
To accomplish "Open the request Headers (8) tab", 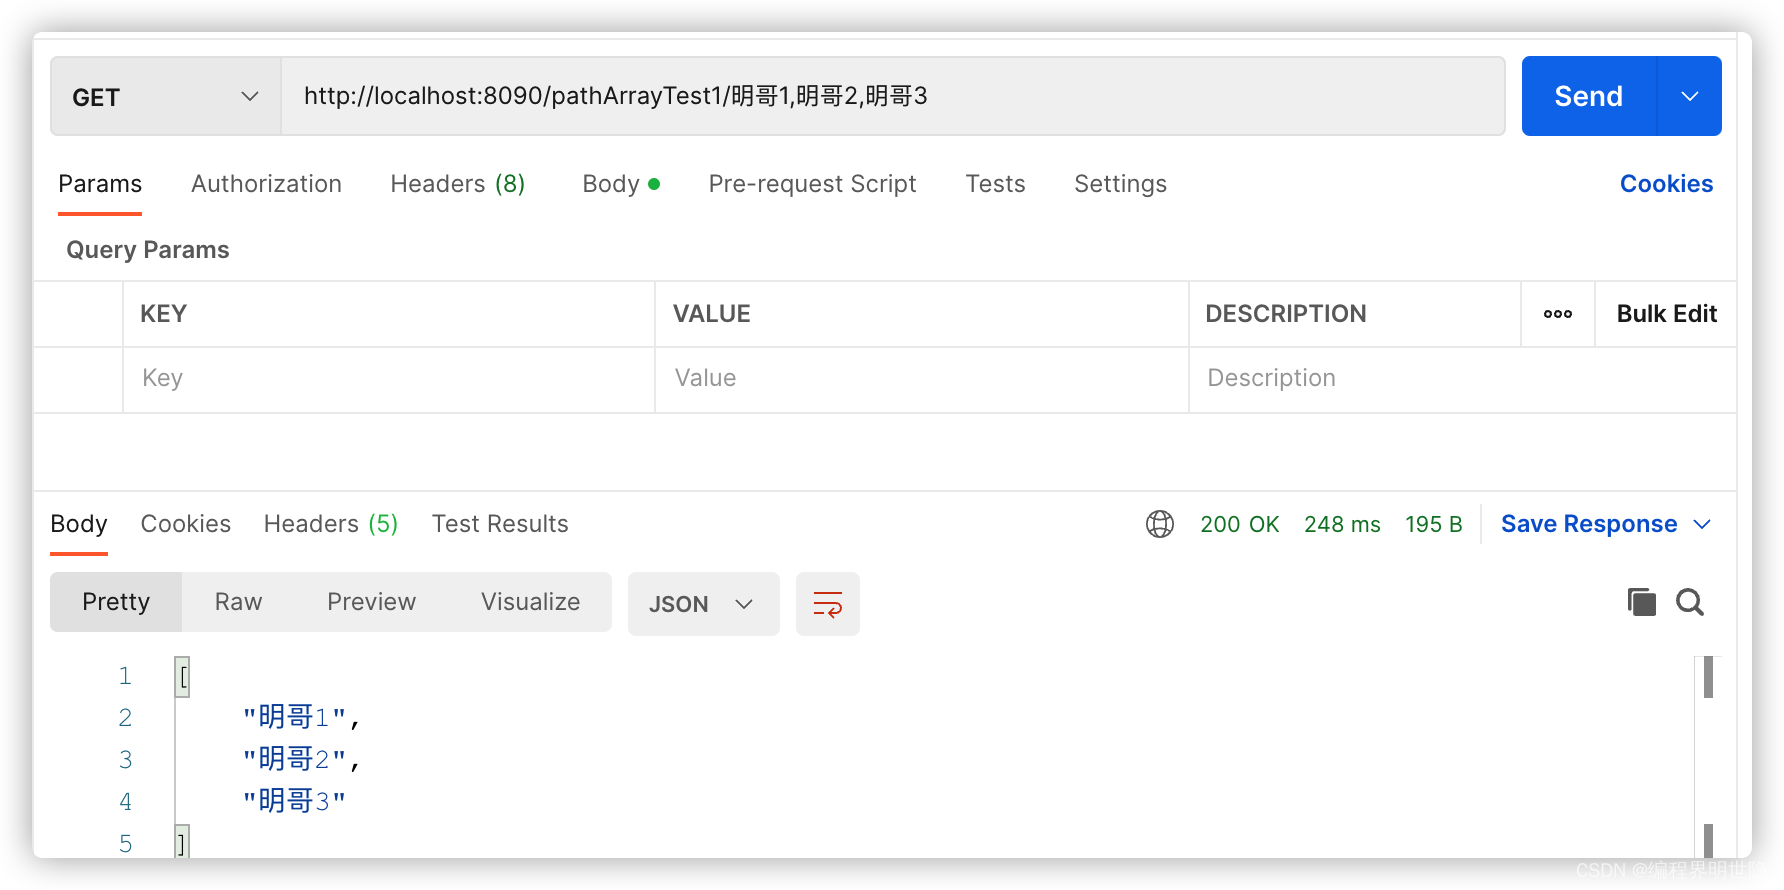I will (x=458, y=184).
